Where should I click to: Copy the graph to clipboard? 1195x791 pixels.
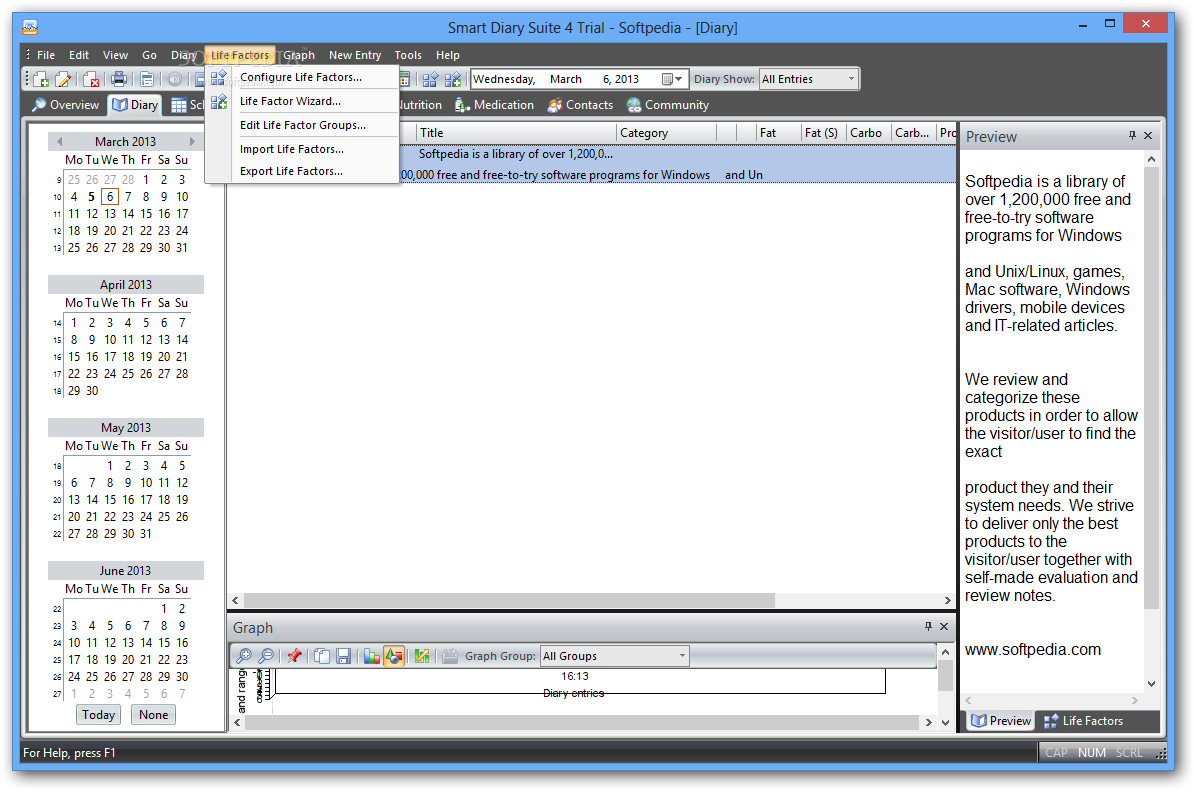[x=322, y=656]
